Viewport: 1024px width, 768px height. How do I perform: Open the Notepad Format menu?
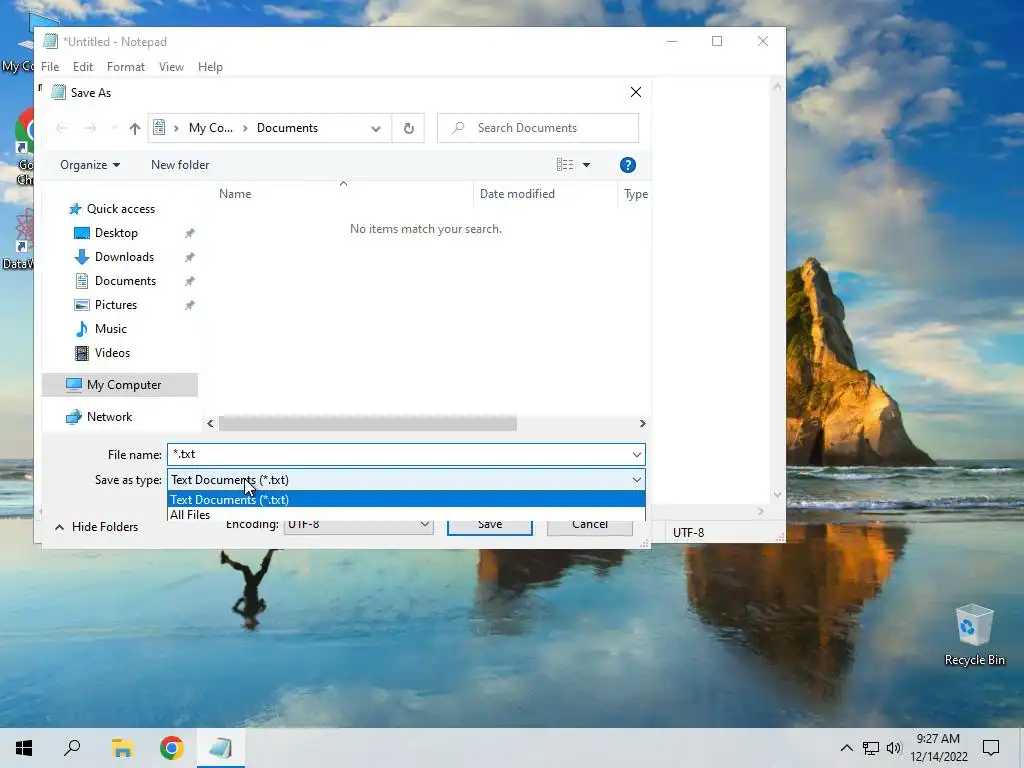point(126,67)
